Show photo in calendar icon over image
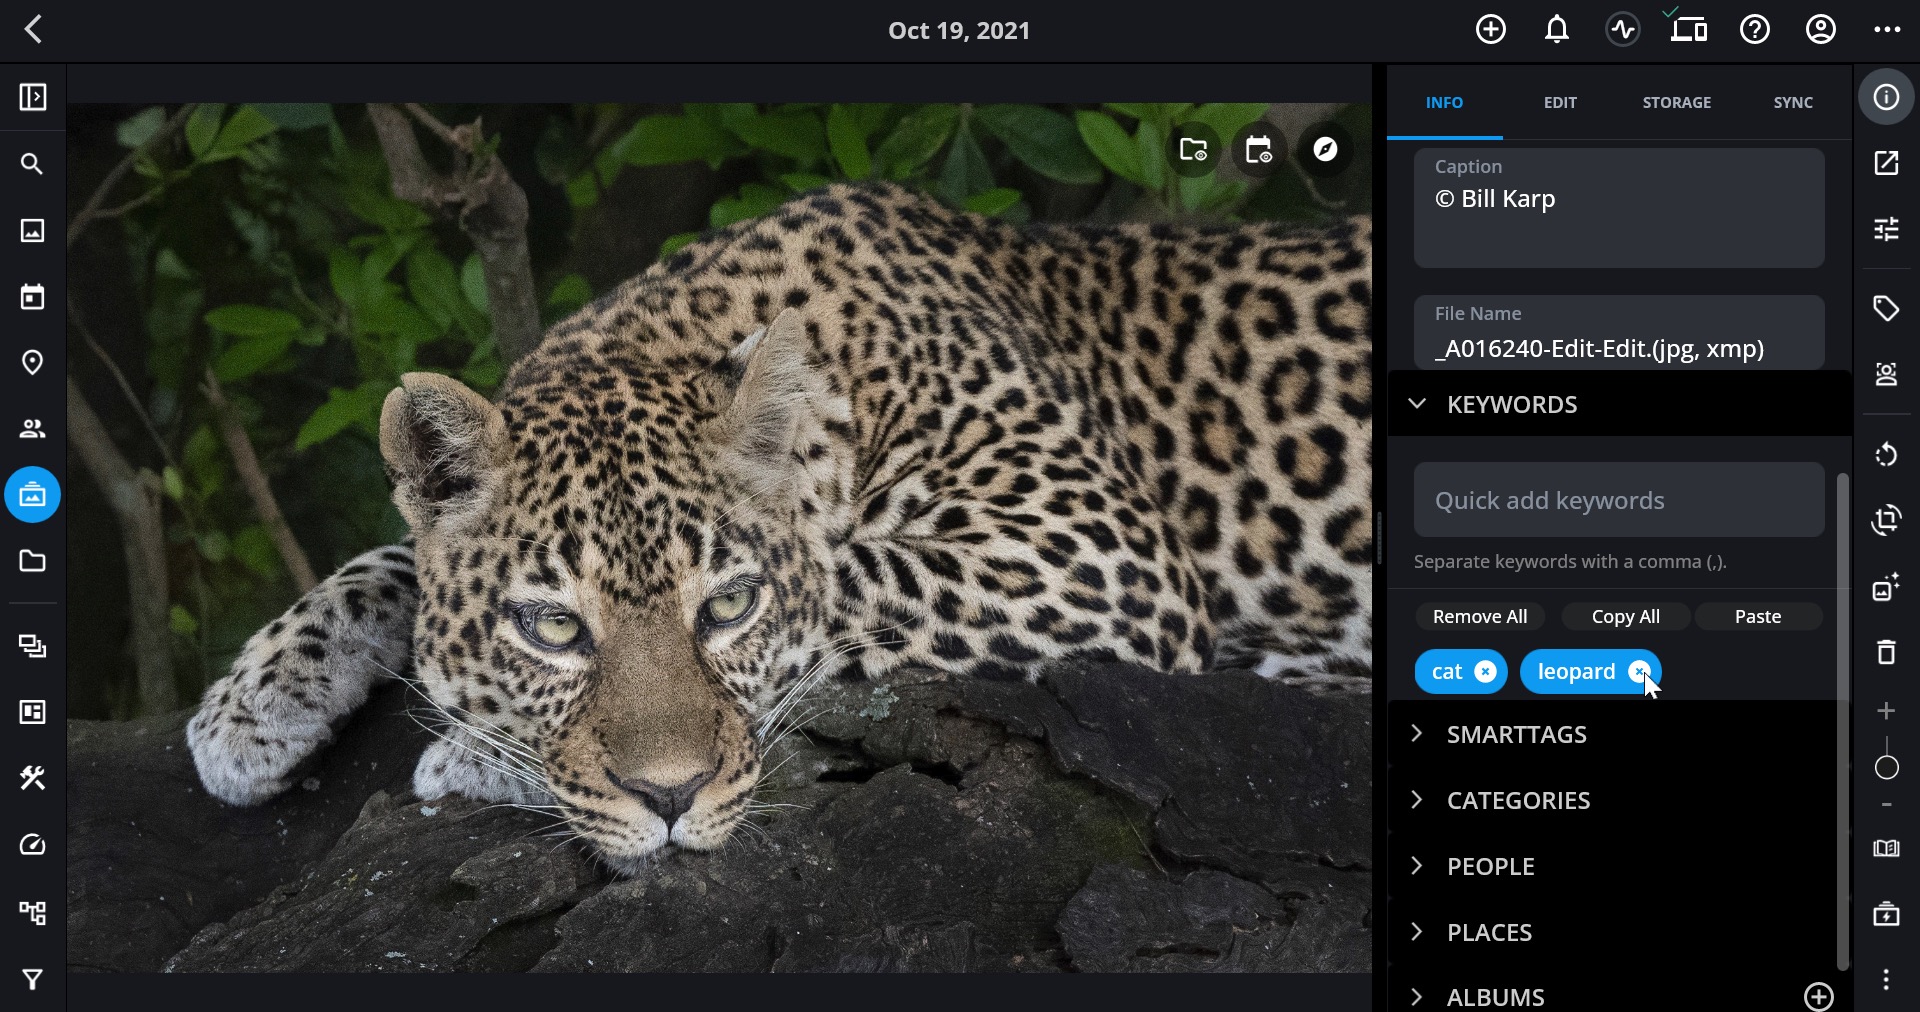The width and height of the screenshot is (1920, 1012). [x=1259, y=150]
